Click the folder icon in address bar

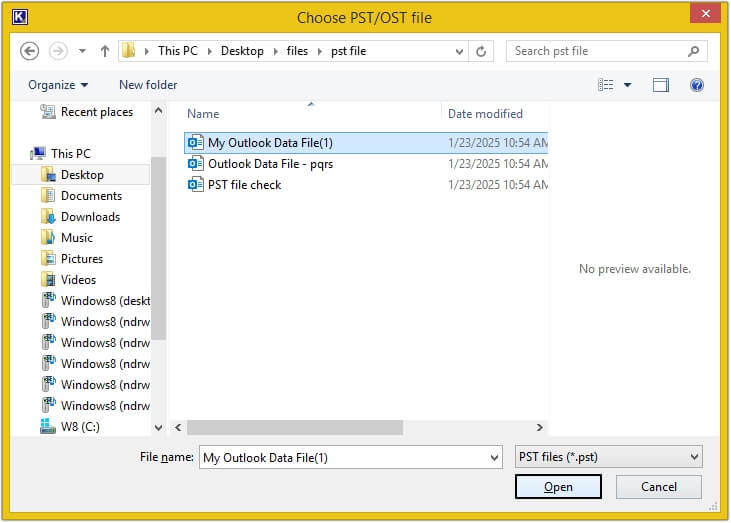tap(128, 50)
